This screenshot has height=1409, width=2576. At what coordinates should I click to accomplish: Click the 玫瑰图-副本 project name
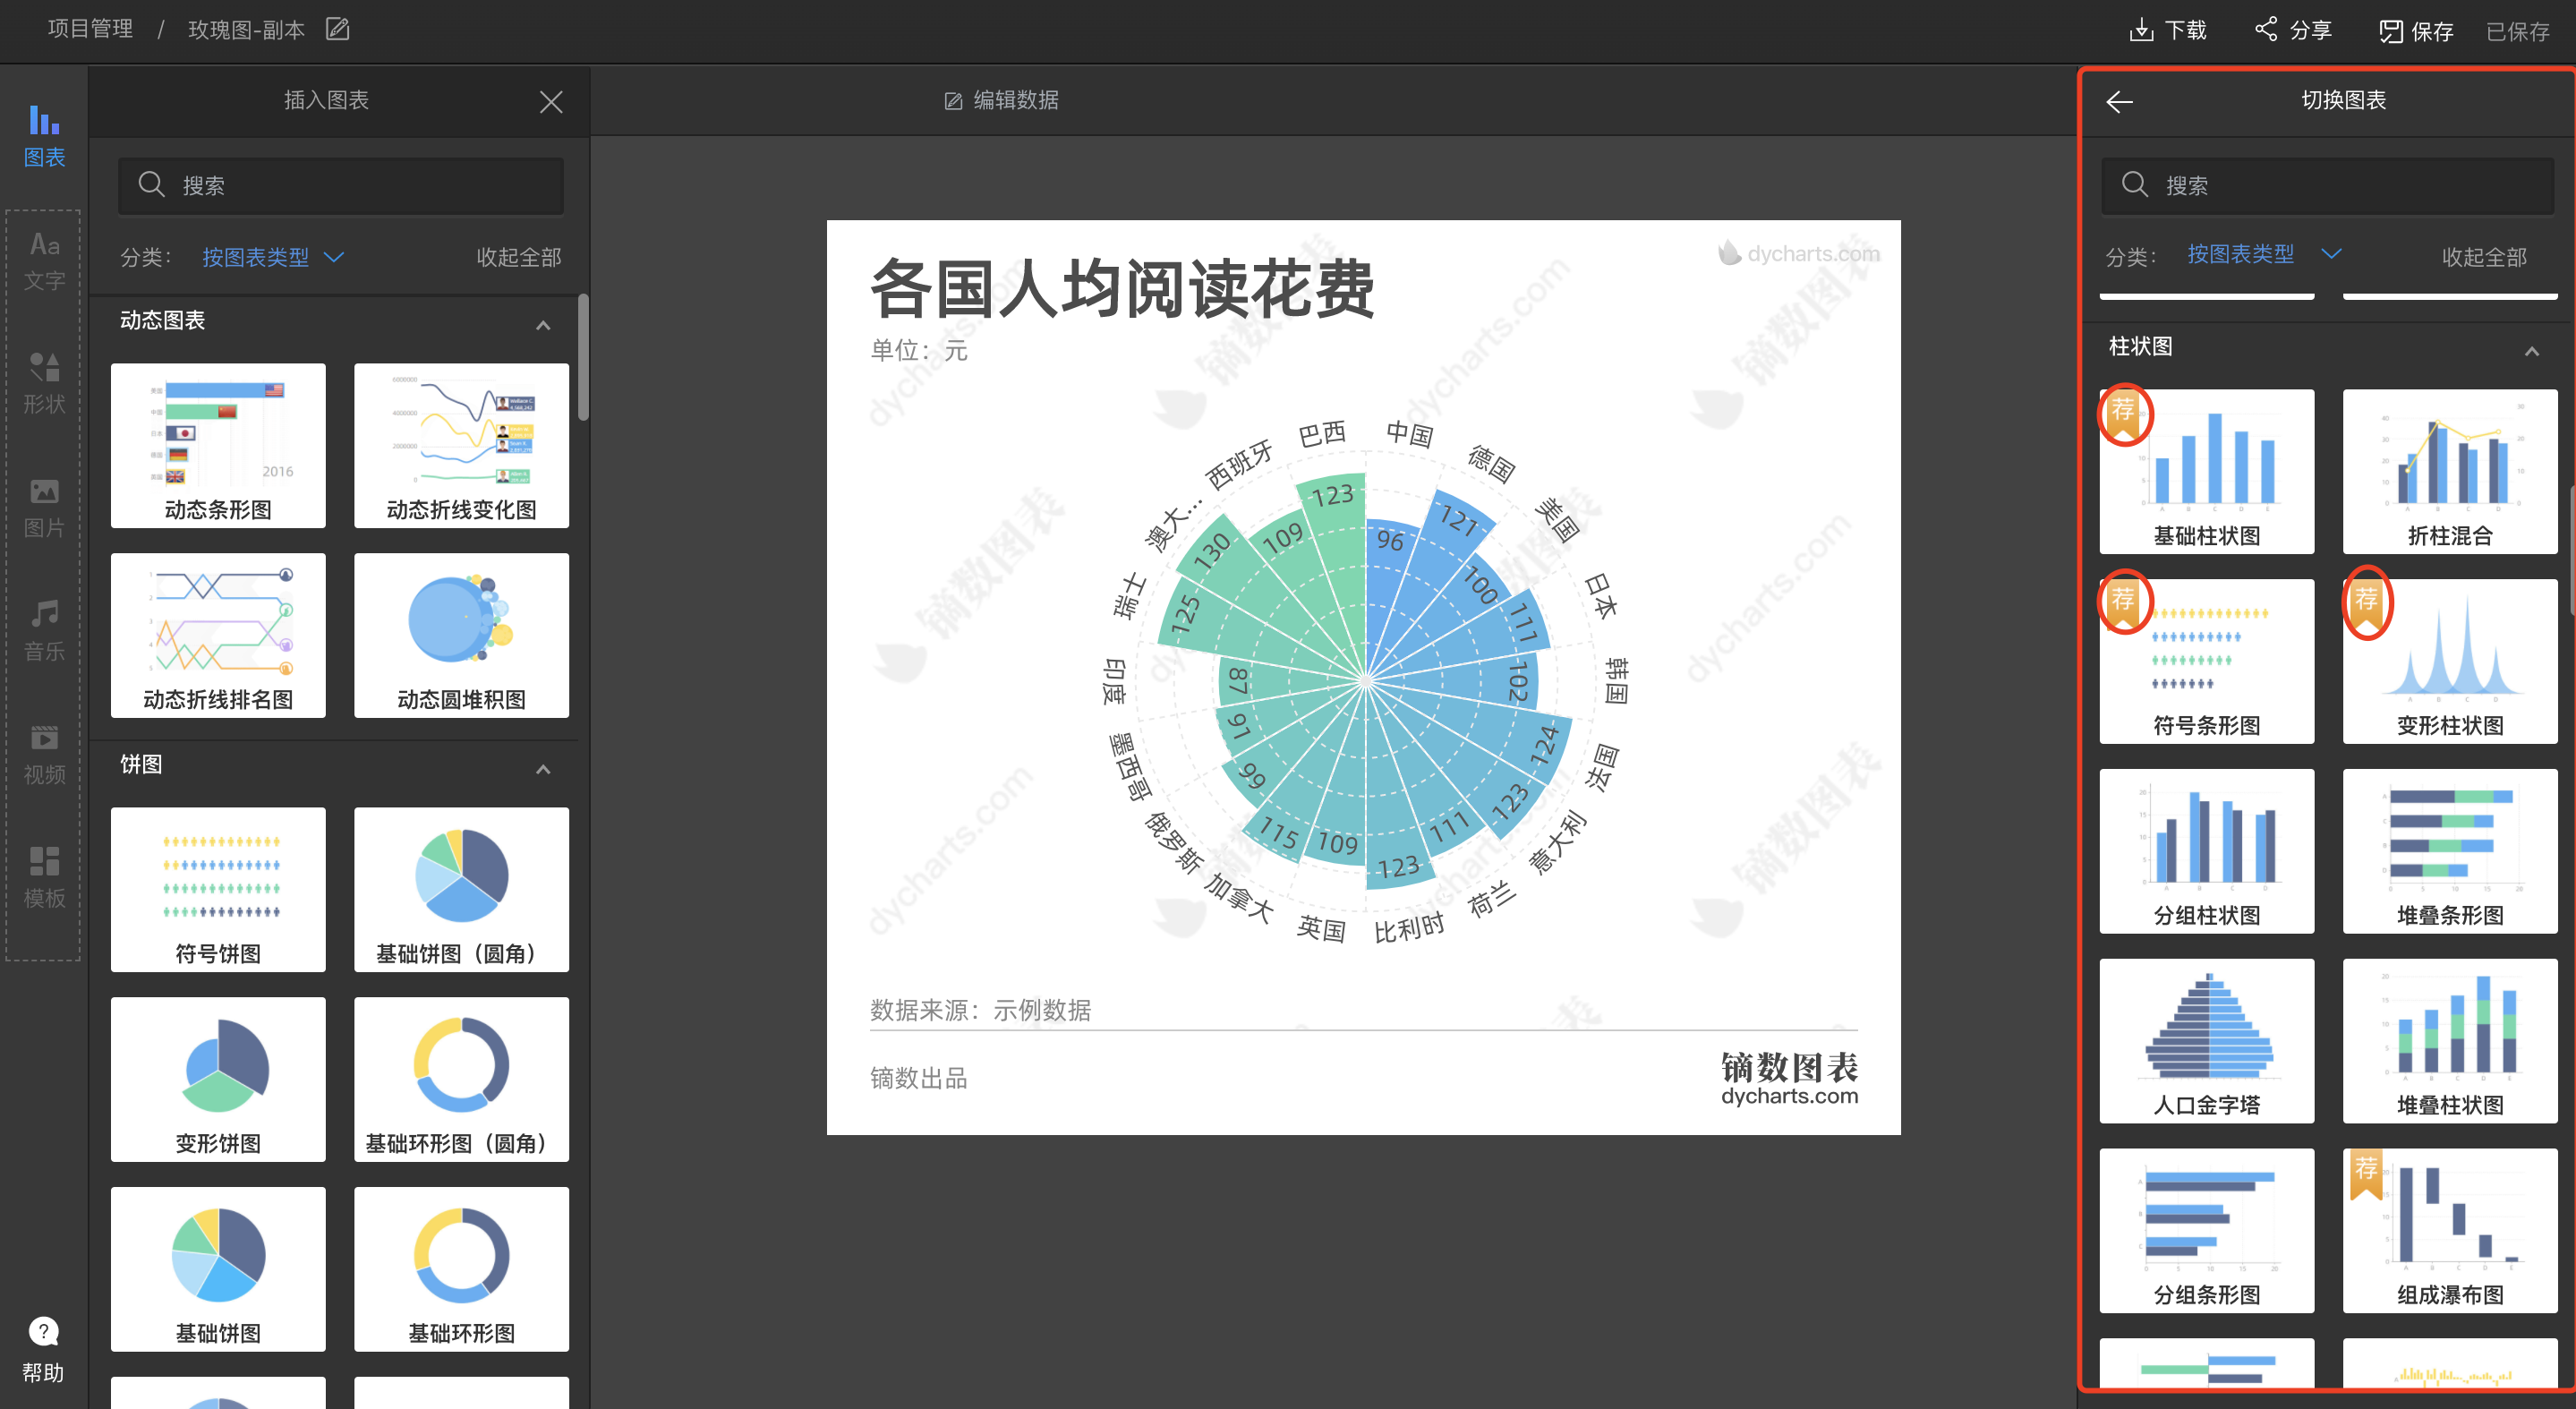[246, 29]
